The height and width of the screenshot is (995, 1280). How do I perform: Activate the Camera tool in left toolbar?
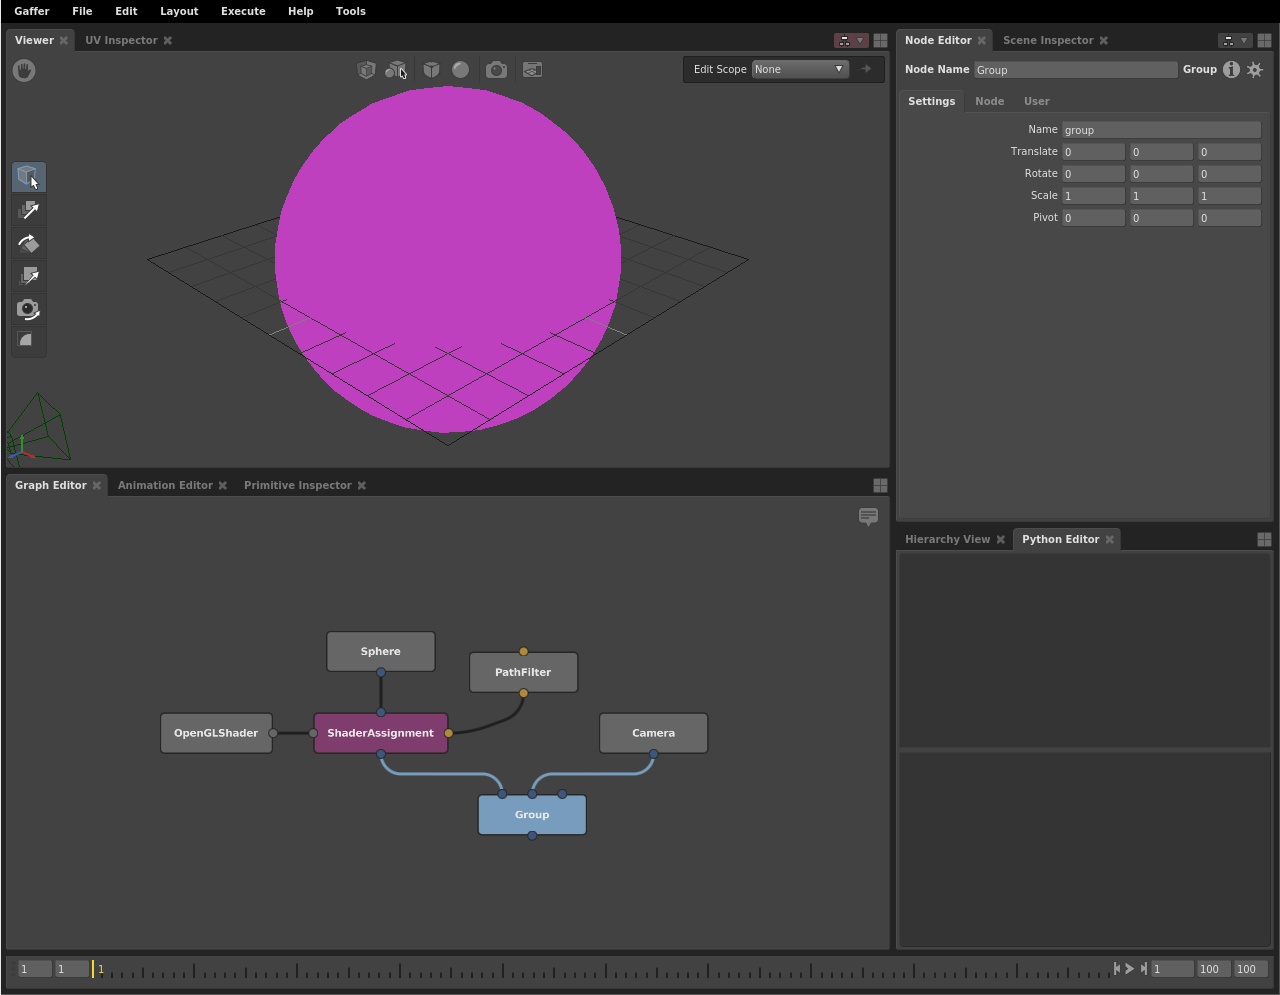tap(28, 309)
